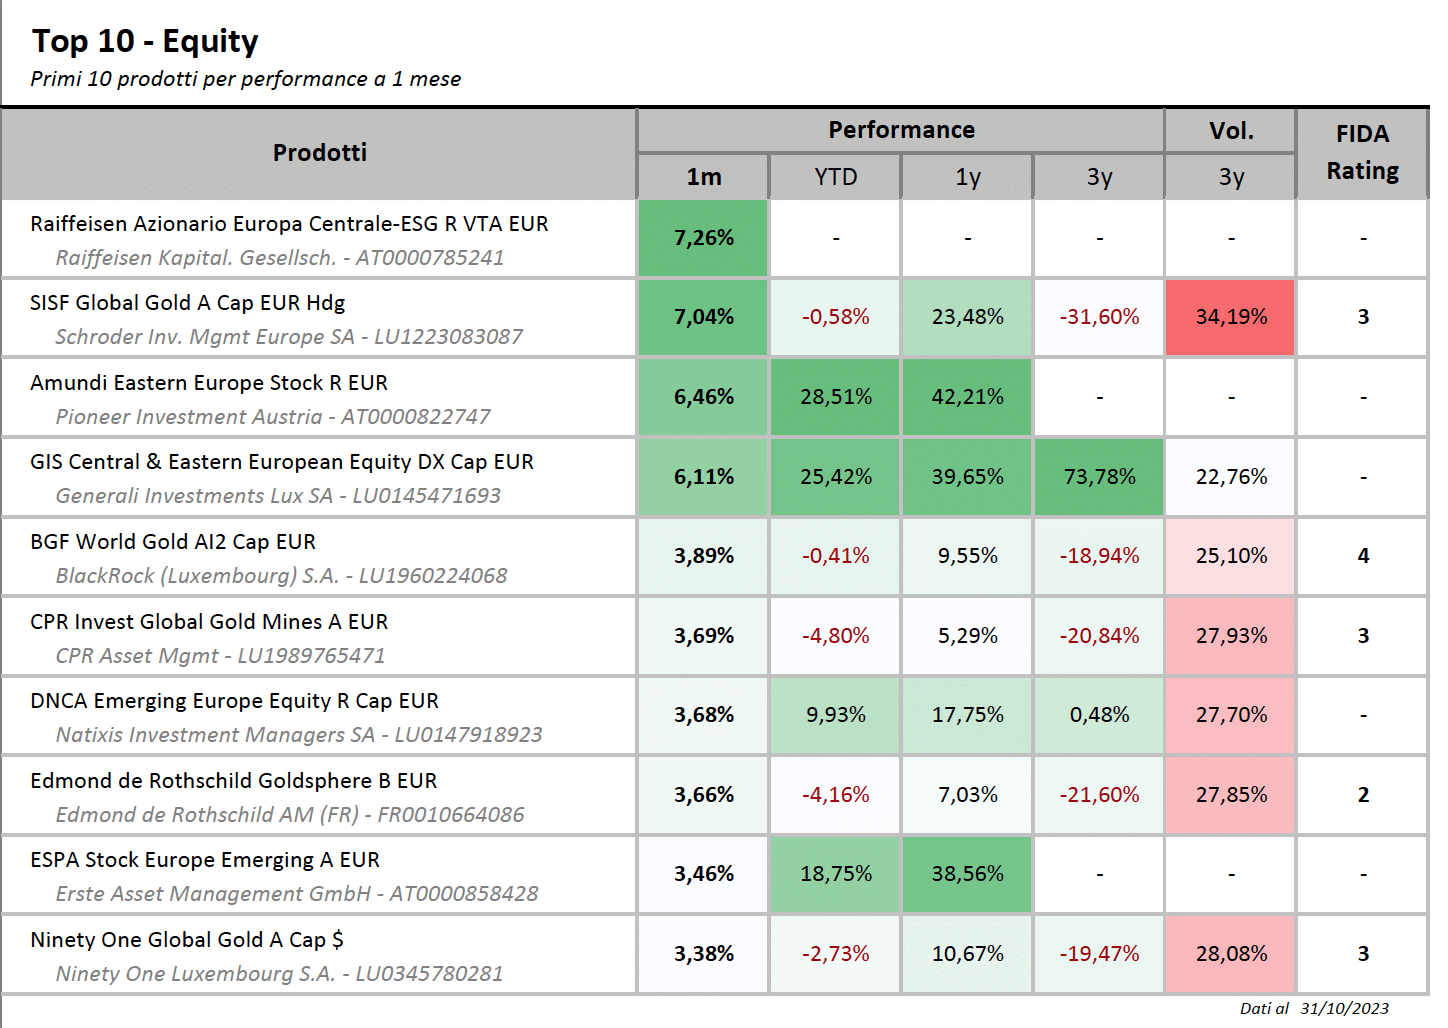1448x1028 pixels.
Task: Open DNCA Emerging Europe Equity R Cap EUR
Action: pyautogui.click(x=235, y=701)
